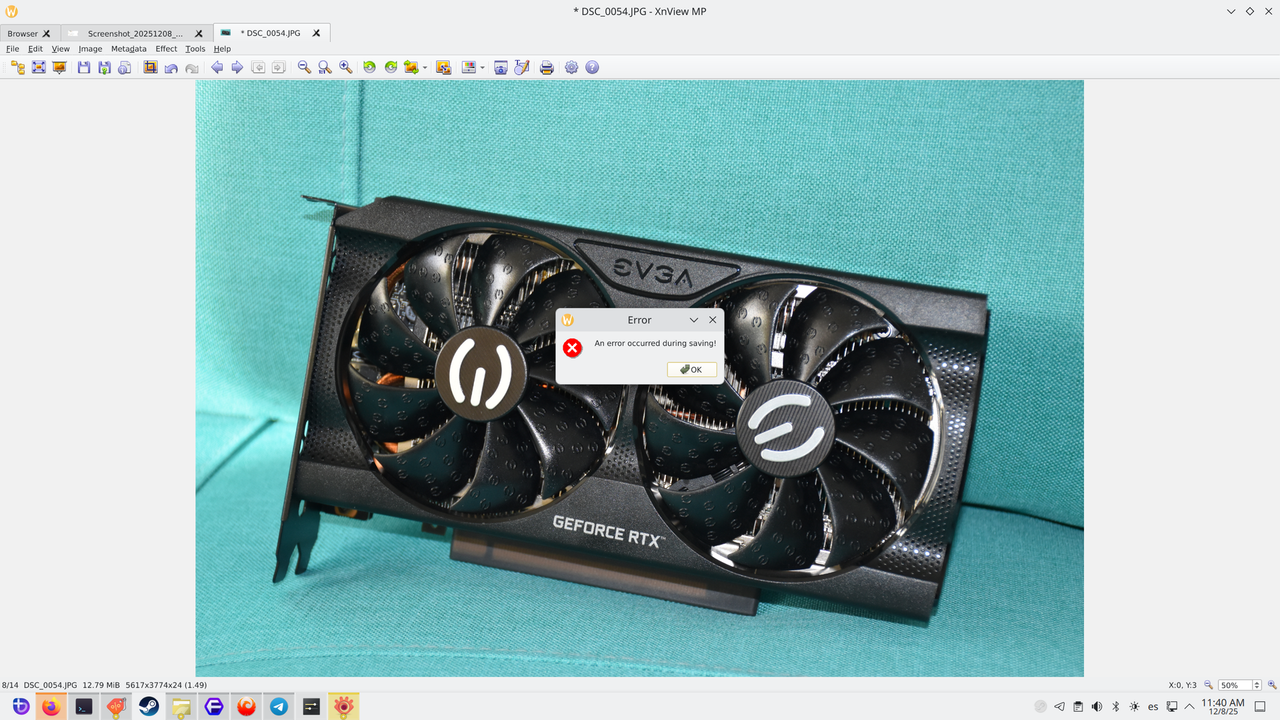Image resolution: width=1280 pixels, height=720 pixels.
Task: Click the Print toolbar icon
Action: click(x=547, y=67)
